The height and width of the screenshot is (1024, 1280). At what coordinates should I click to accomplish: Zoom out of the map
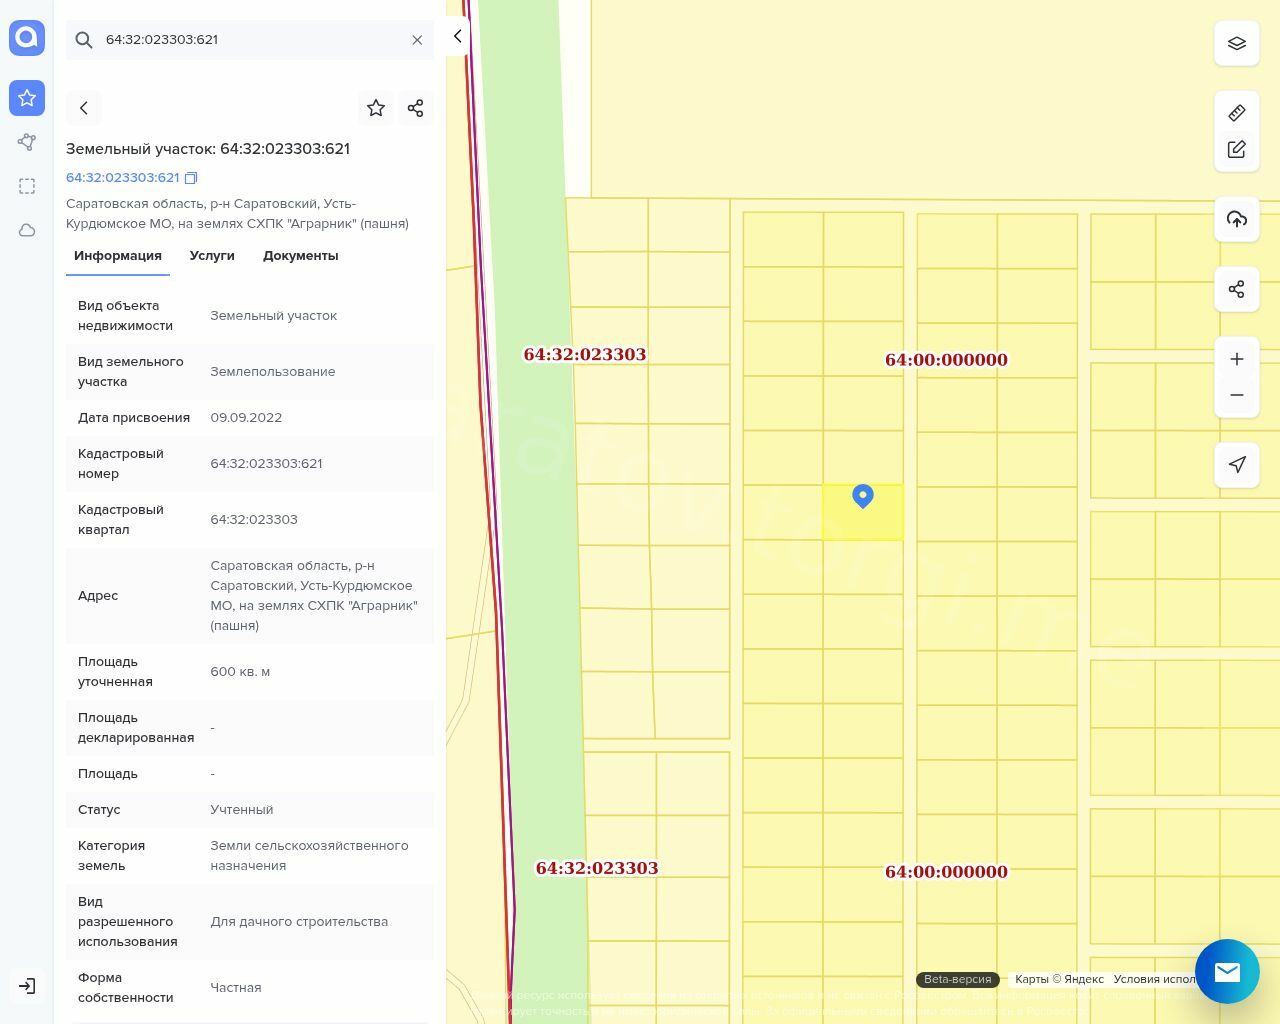(x=1236, y=395)
